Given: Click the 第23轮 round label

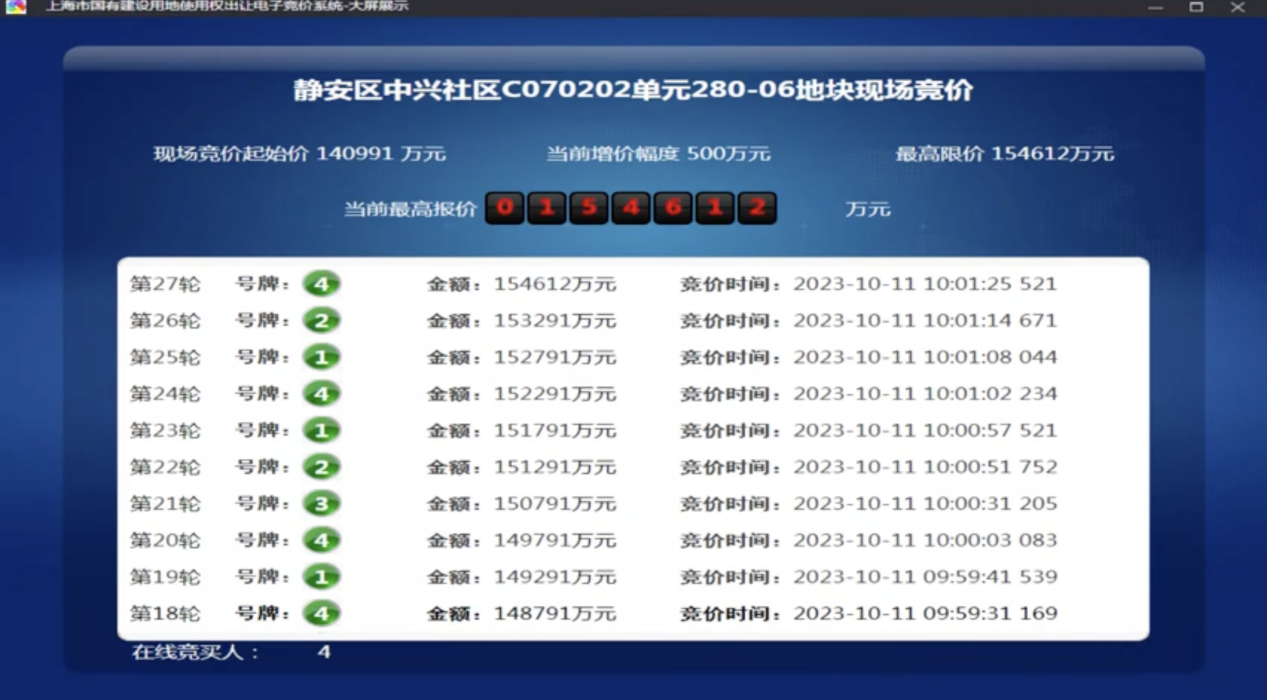Looking at the screenshot, I should 165,430.
